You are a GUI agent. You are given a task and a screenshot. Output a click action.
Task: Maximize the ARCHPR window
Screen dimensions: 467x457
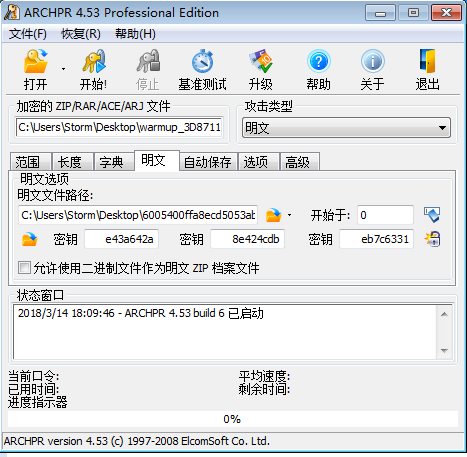[413, 13]
